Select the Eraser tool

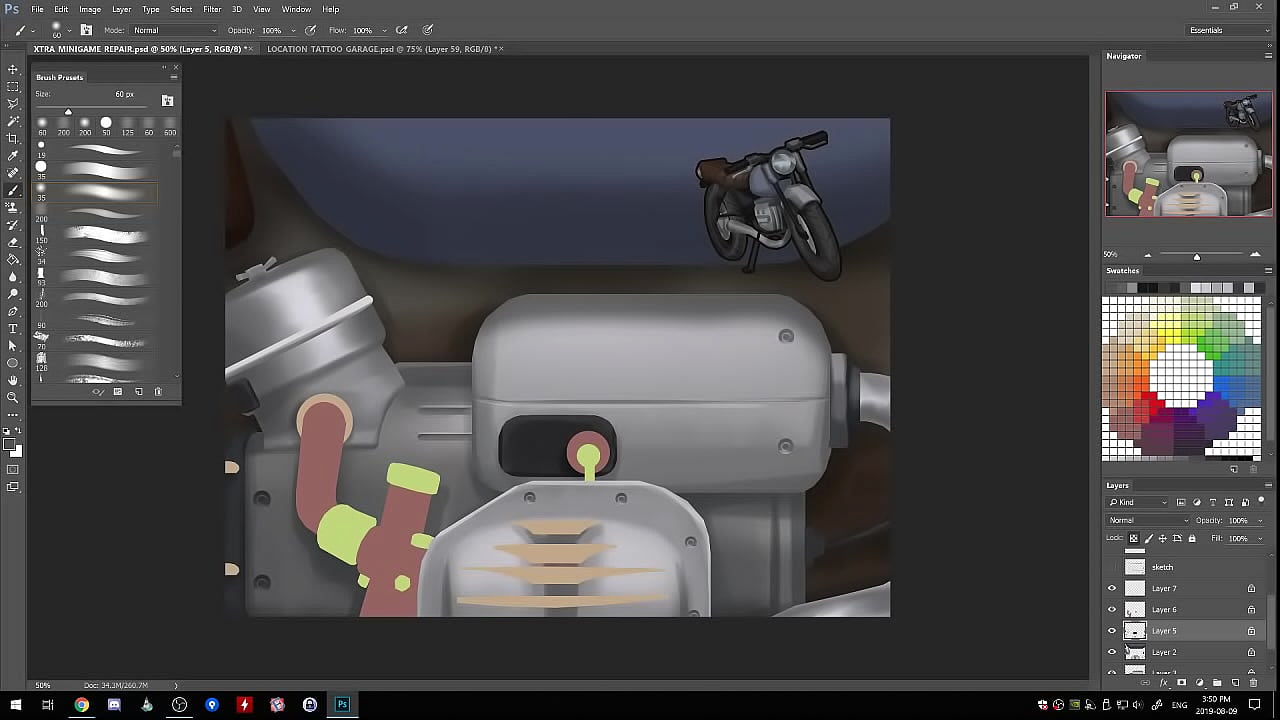click(x=13, y=242)
